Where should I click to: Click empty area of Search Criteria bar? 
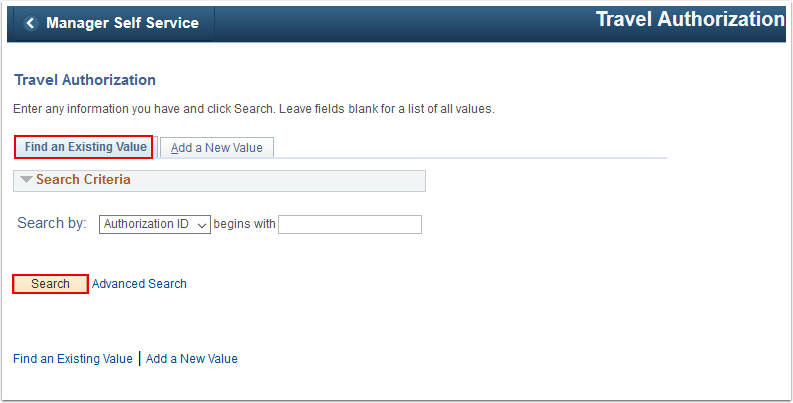click(x=278, y=181)
